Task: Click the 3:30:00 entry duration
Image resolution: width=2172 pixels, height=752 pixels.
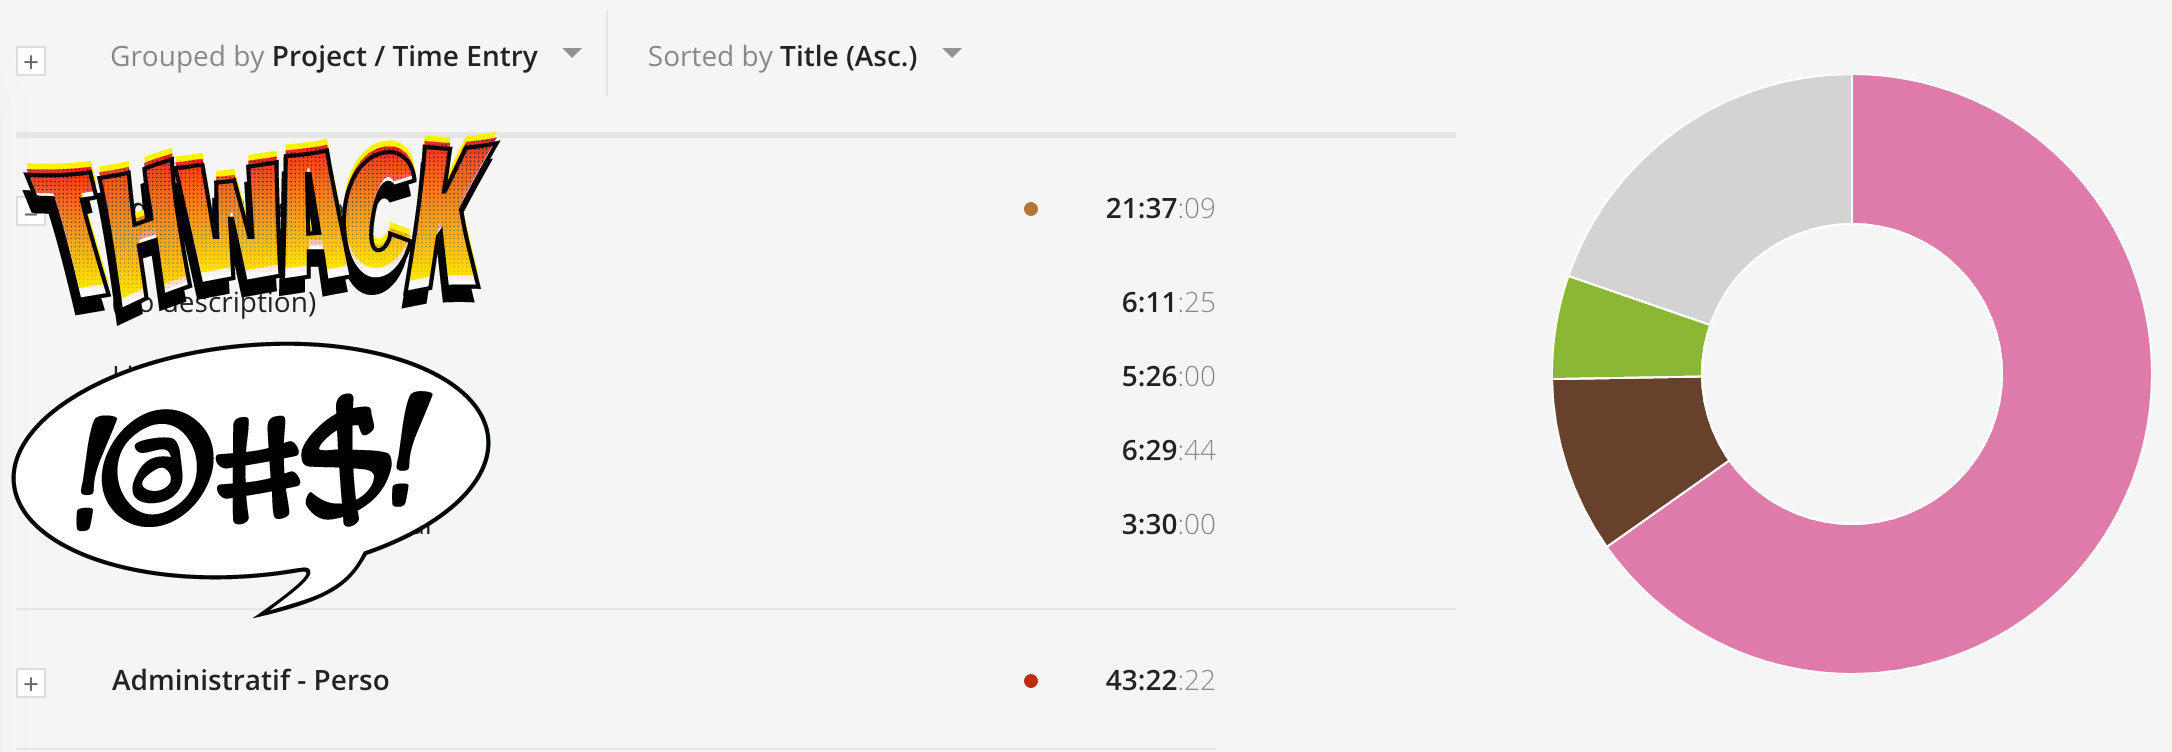Action: click(x=1168, y=524)
